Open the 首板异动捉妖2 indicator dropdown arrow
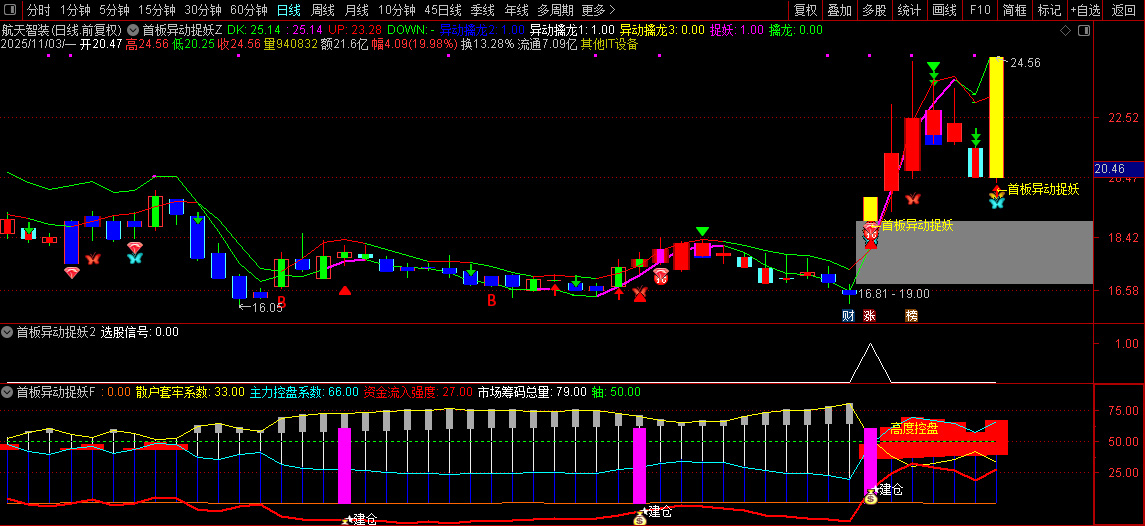Viewport: 1145px width, 526px height. point(8,332)
